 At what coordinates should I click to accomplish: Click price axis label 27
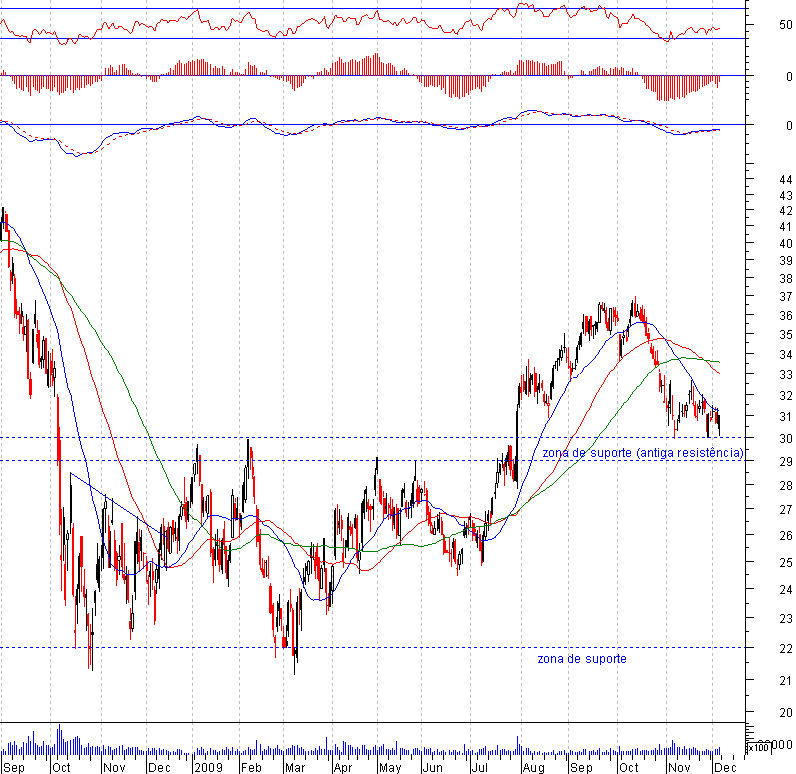786,510
